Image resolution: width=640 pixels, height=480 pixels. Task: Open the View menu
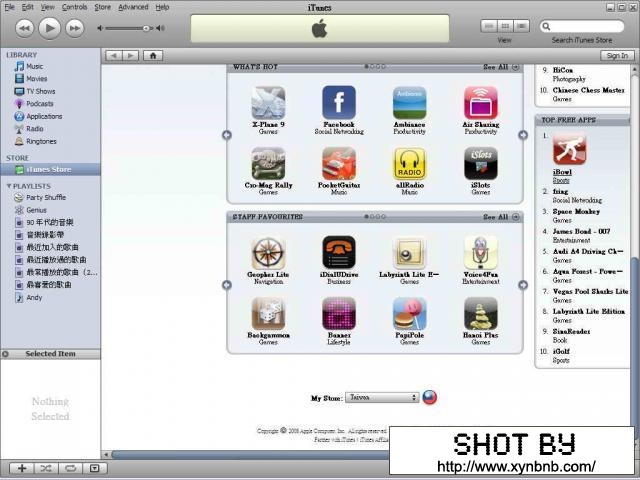(47, 7)
